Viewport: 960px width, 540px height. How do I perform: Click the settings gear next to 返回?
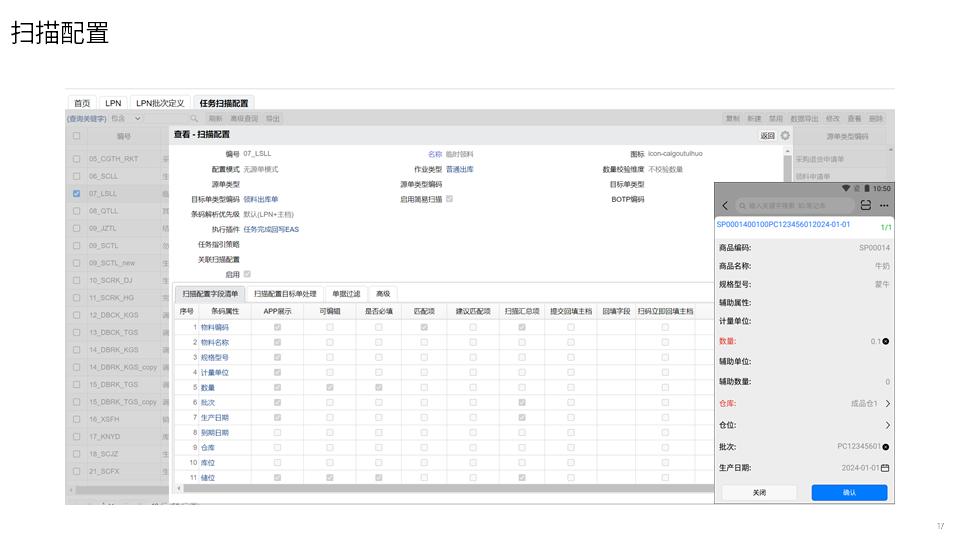(785, 135)
